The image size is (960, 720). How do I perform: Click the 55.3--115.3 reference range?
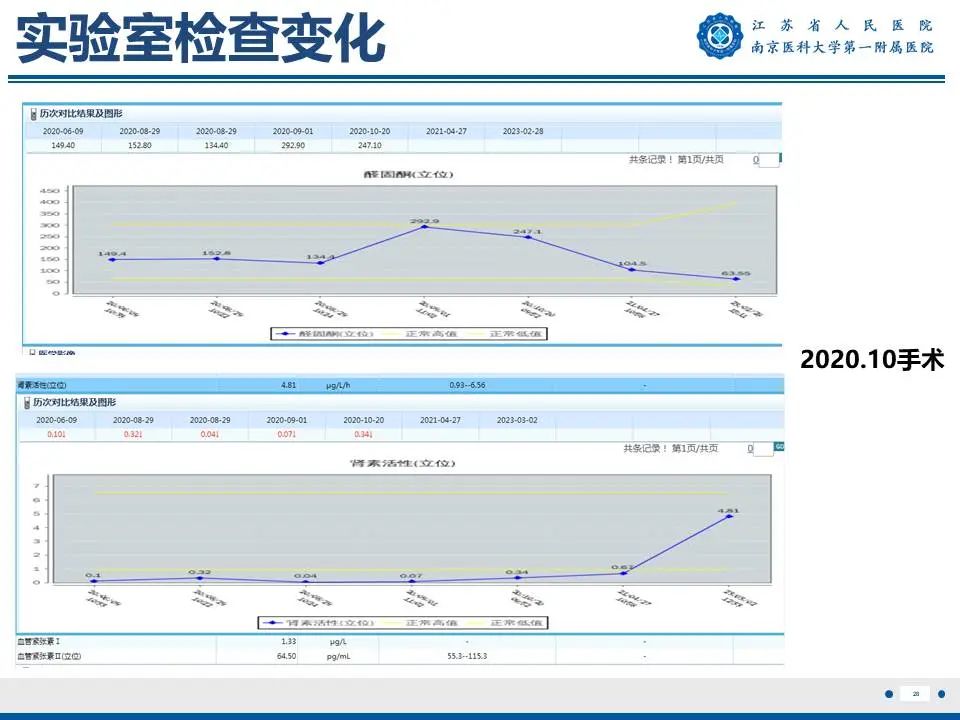click(467, 656)
